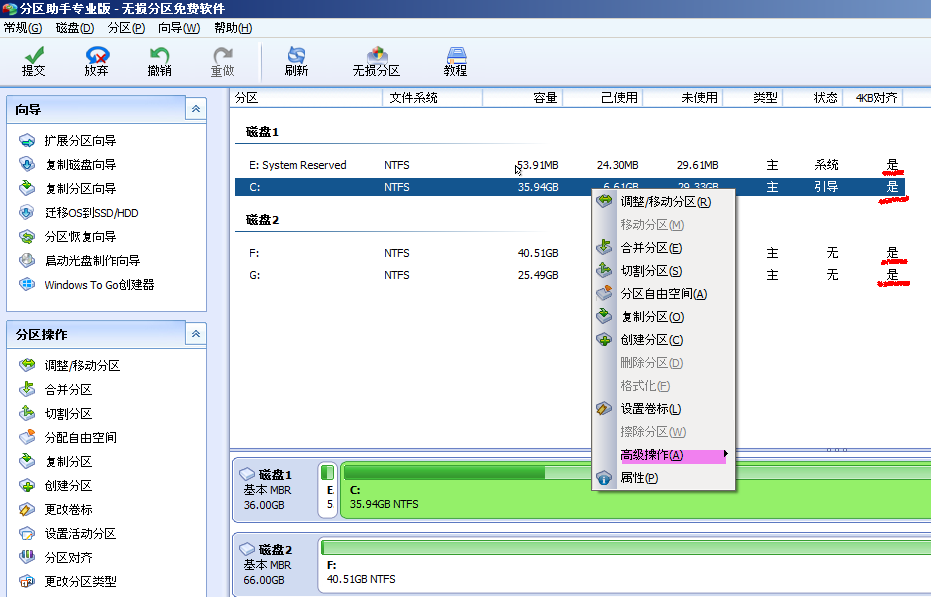Collapse the 分区操作 sidebar panel
This screenshot has height=597, width=931.
pos(194,334)
